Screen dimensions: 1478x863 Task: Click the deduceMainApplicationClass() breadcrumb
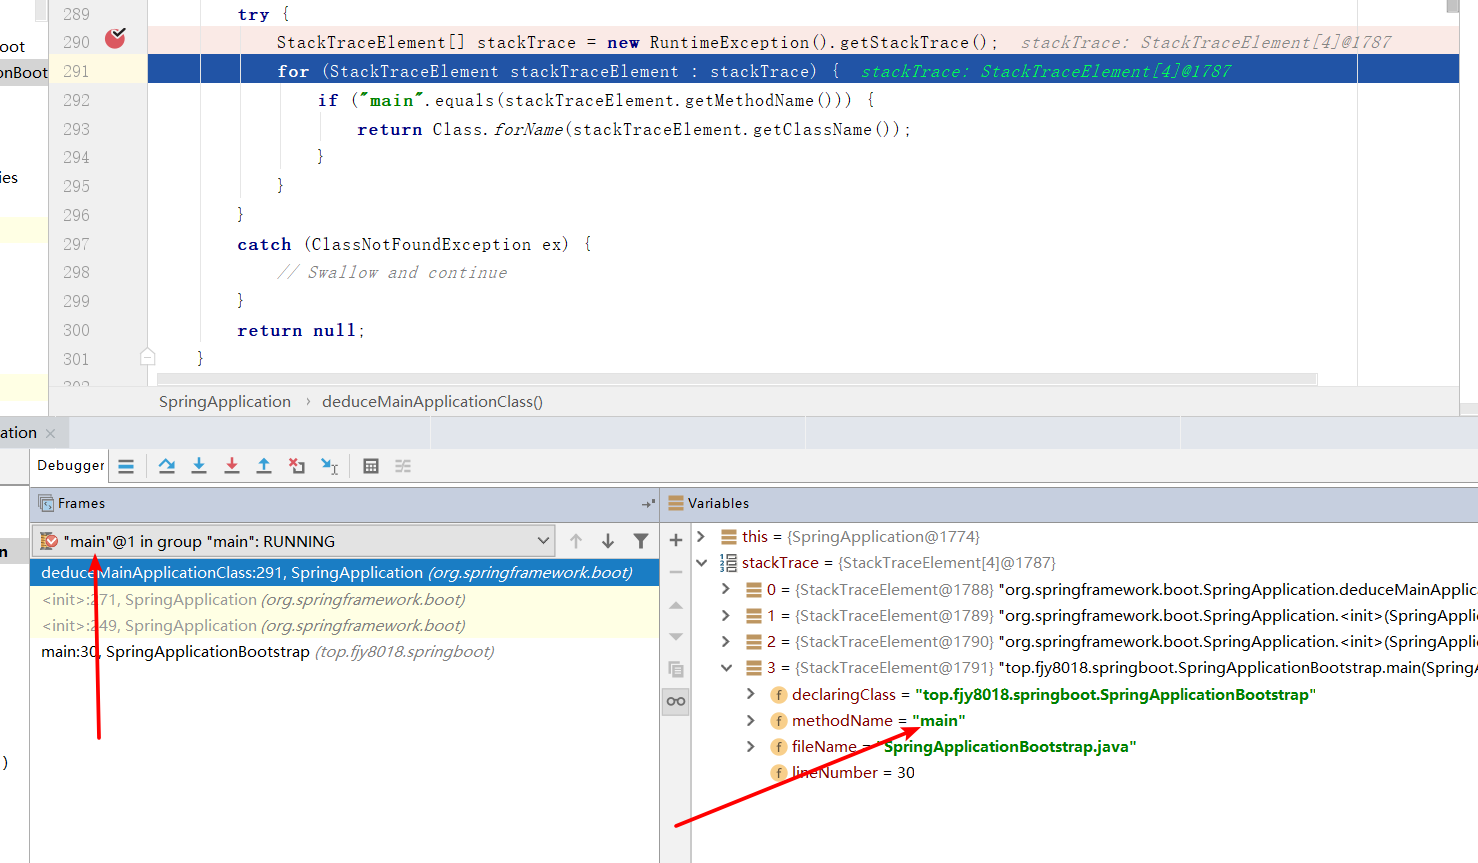click(432, 402)
